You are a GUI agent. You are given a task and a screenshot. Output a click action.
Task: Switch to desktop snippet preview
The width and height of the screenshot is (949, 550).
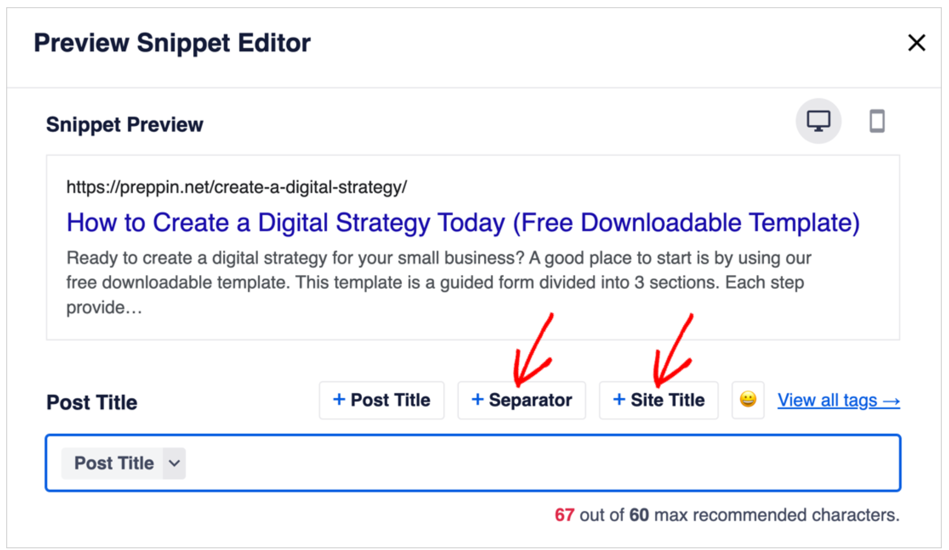pos(818,121)
